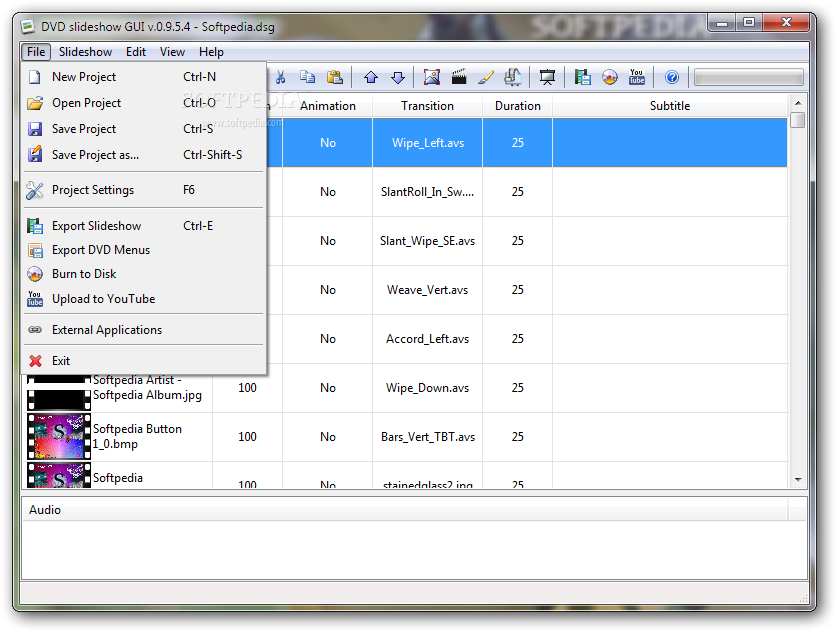
Task: Select the SlantRoll_In_Sw.... transition cell
Action: 428,192
